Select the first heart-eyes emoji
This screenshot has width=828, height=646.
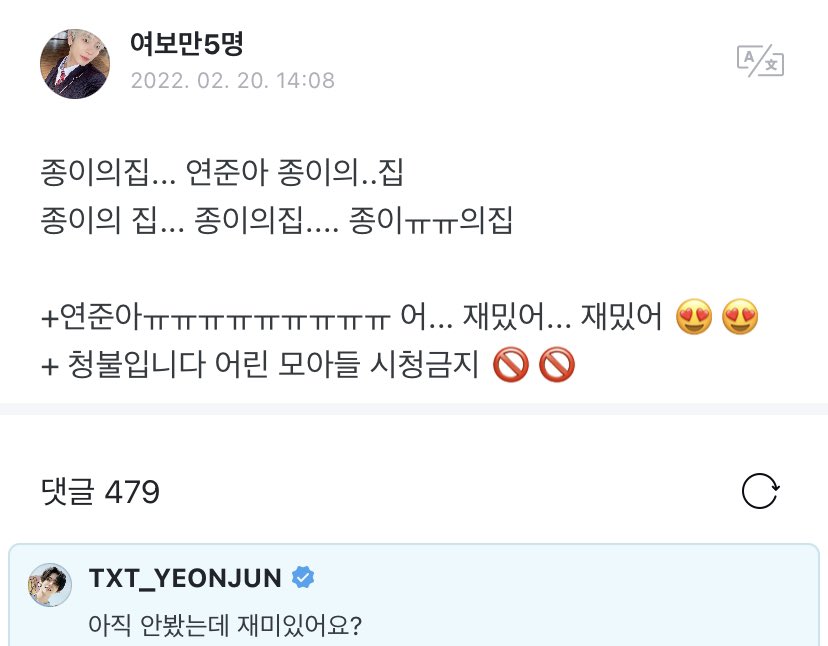[694, 317]
